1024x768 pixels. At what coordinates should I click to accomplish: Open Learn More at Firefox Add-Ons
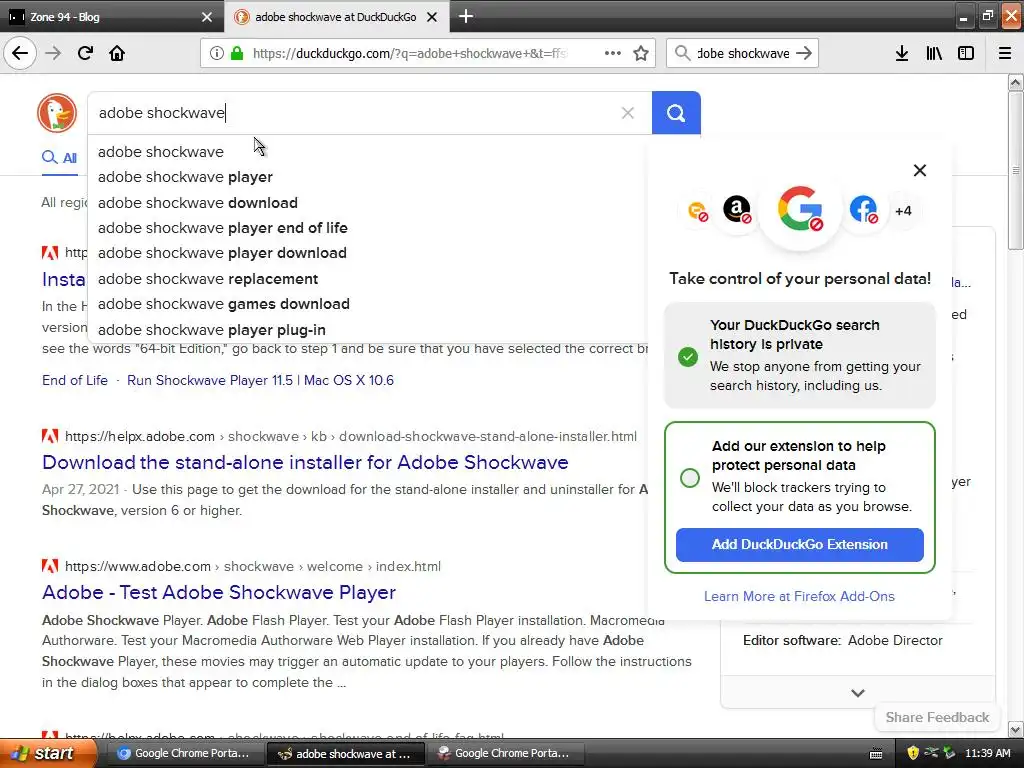[x=799, y=596]
